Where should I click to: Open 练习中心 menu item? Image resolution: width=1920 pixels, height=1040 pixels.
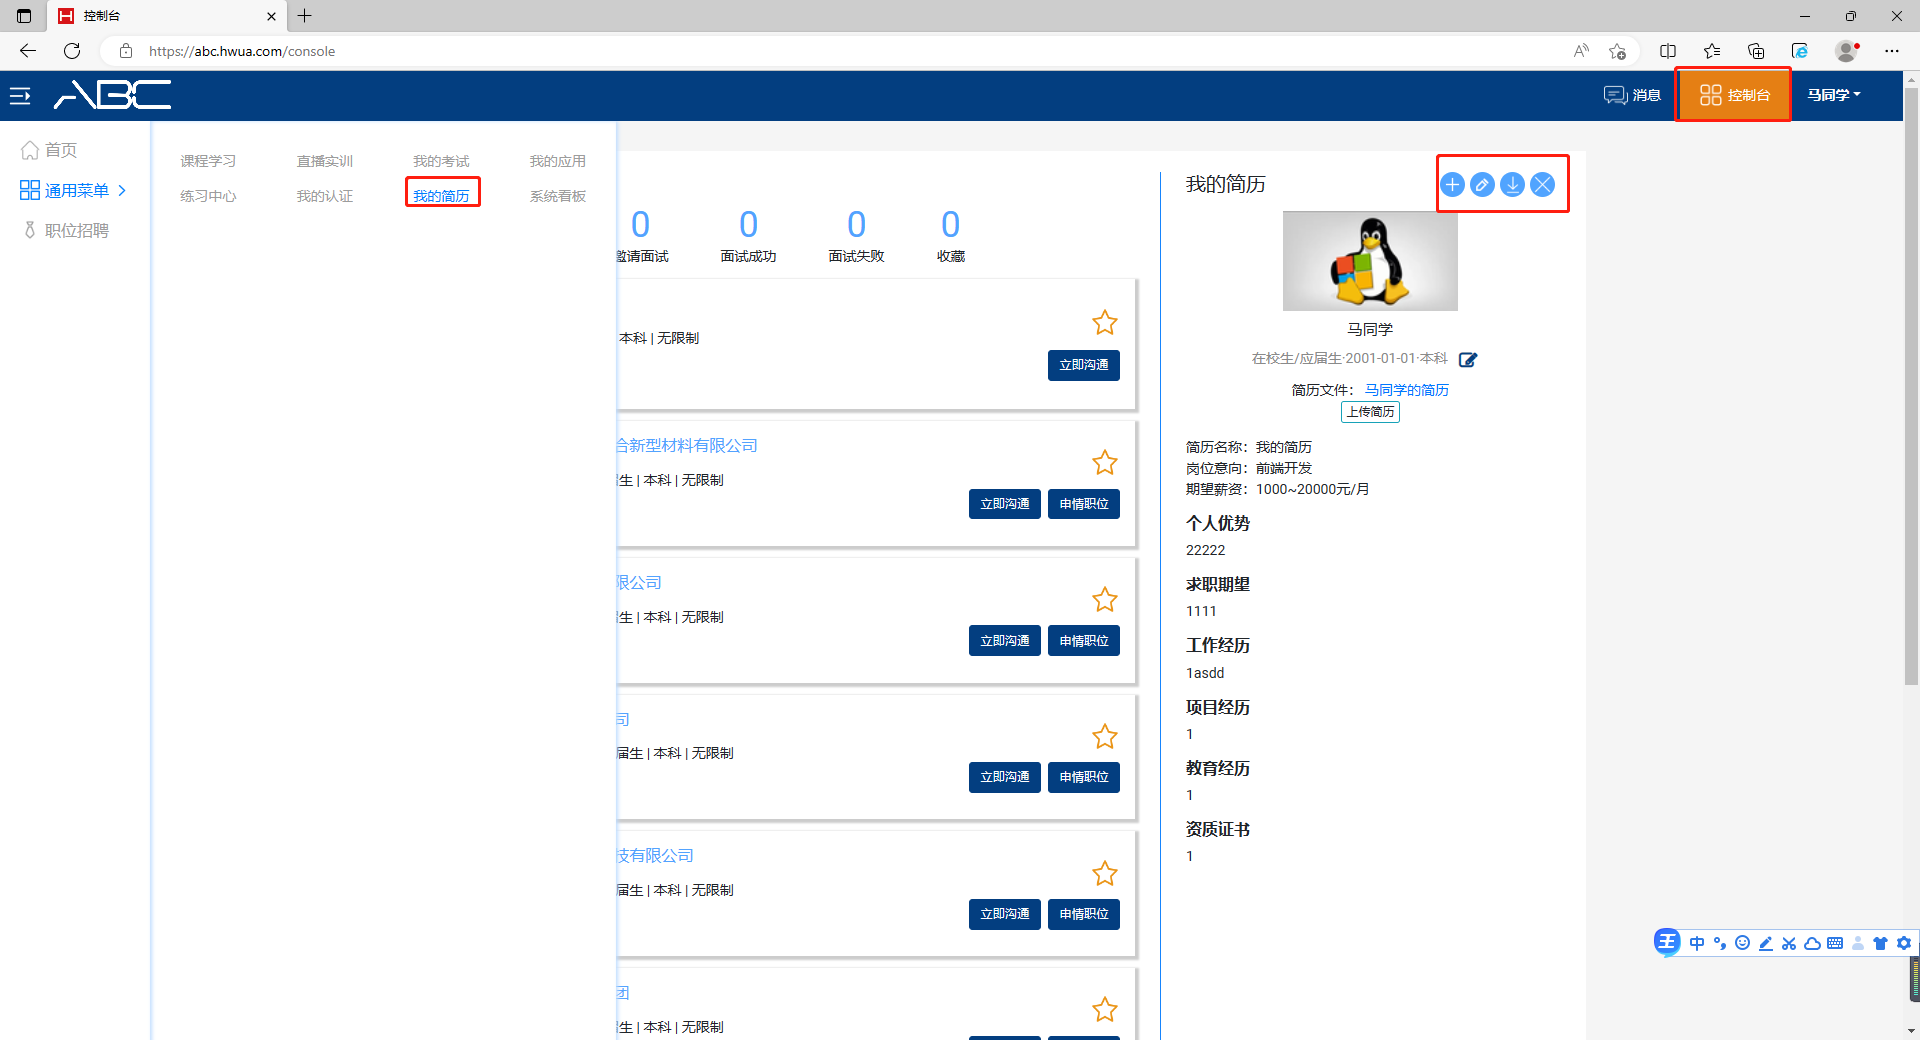pyautogui.click(x=208, y=196)
